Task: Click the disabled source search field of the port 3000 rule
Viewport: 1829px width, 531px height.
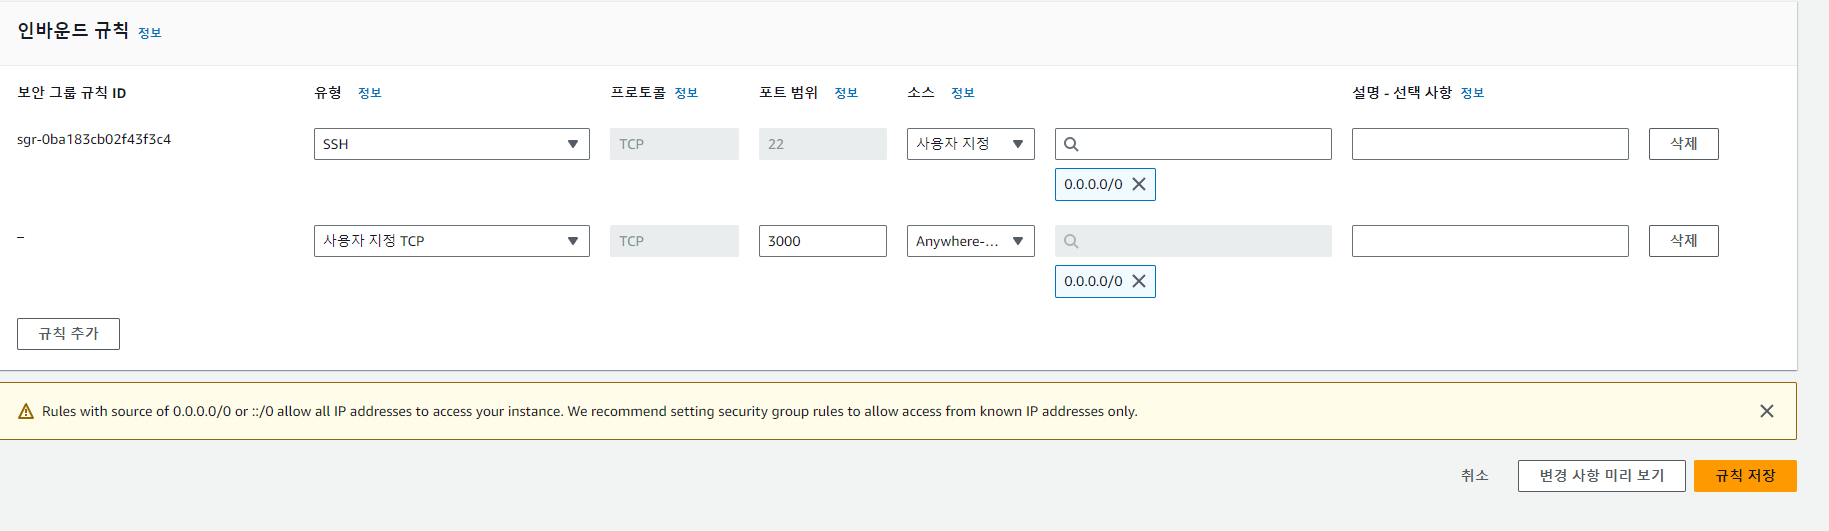Action: click(x=1193, y=241)
